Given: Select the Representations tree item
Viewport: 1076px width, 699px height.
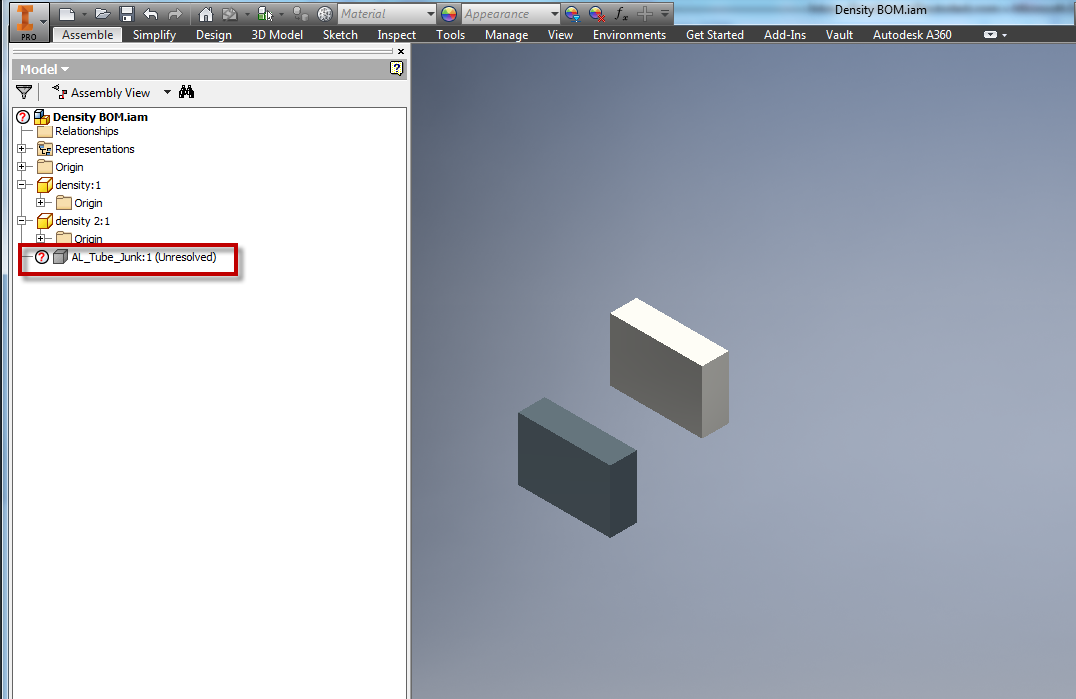Looking at the screenshot, I should 95,149.
